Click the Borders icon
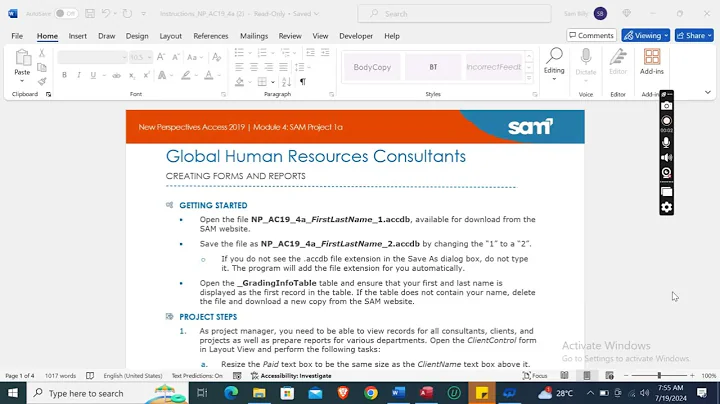The height and width of the screenshot is (404, 720). point(262,82)
